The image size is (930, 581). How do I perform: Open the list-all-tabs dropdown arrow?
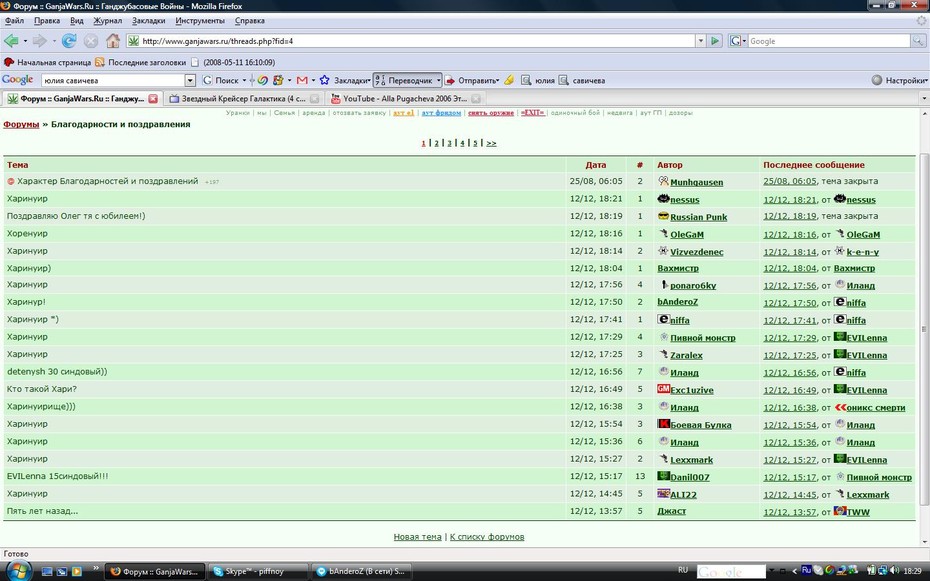point(924,98)
